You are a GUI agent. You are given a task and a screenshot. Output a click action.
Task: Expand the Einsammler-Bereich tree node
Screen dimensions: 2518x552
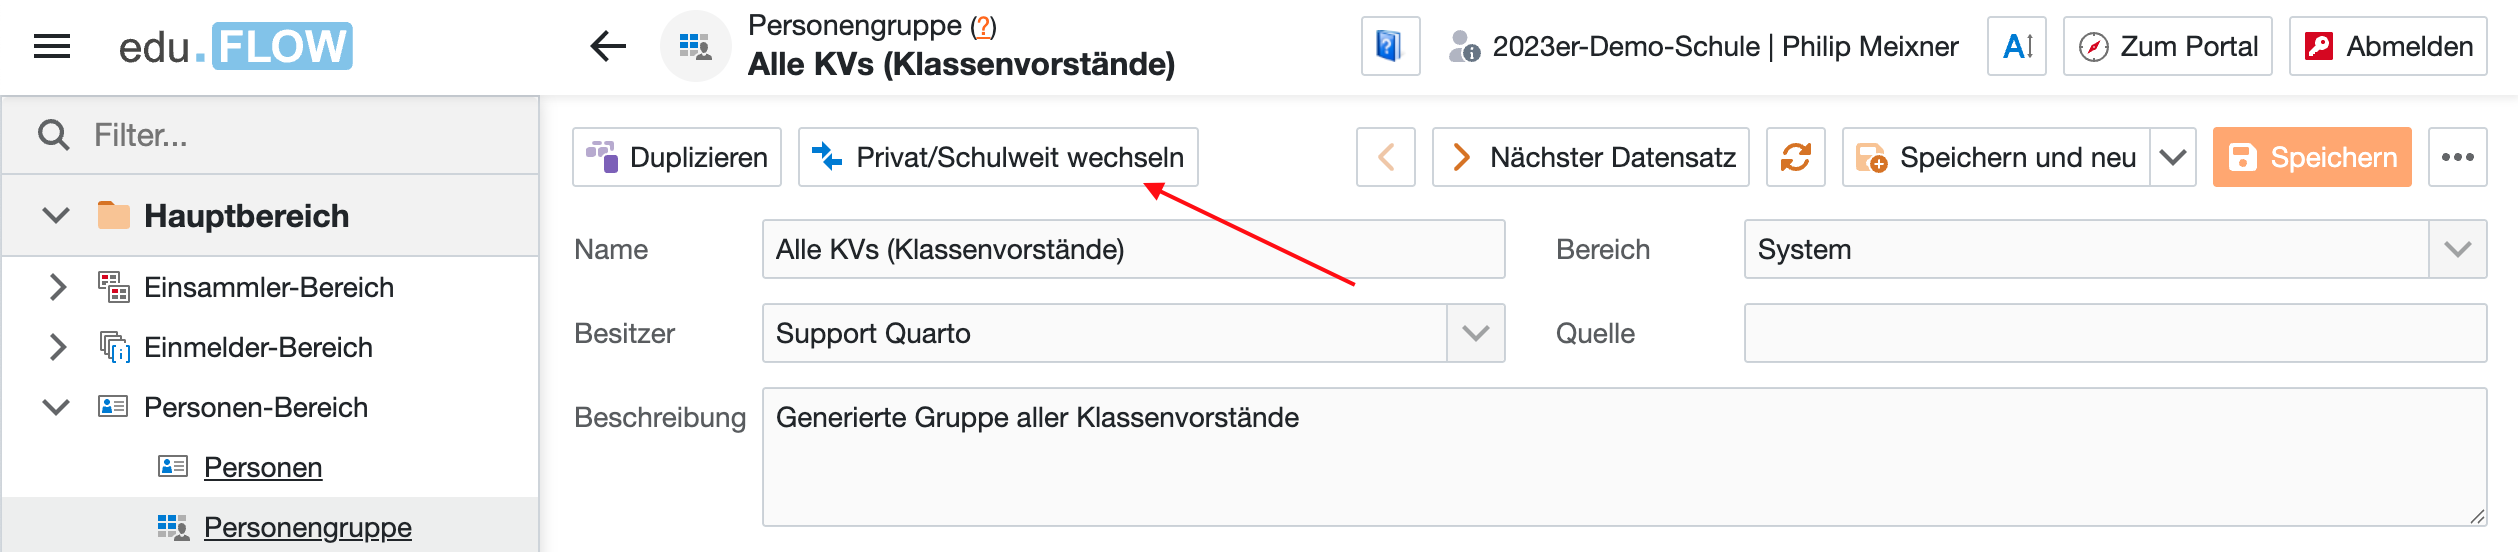pos(58,288)
